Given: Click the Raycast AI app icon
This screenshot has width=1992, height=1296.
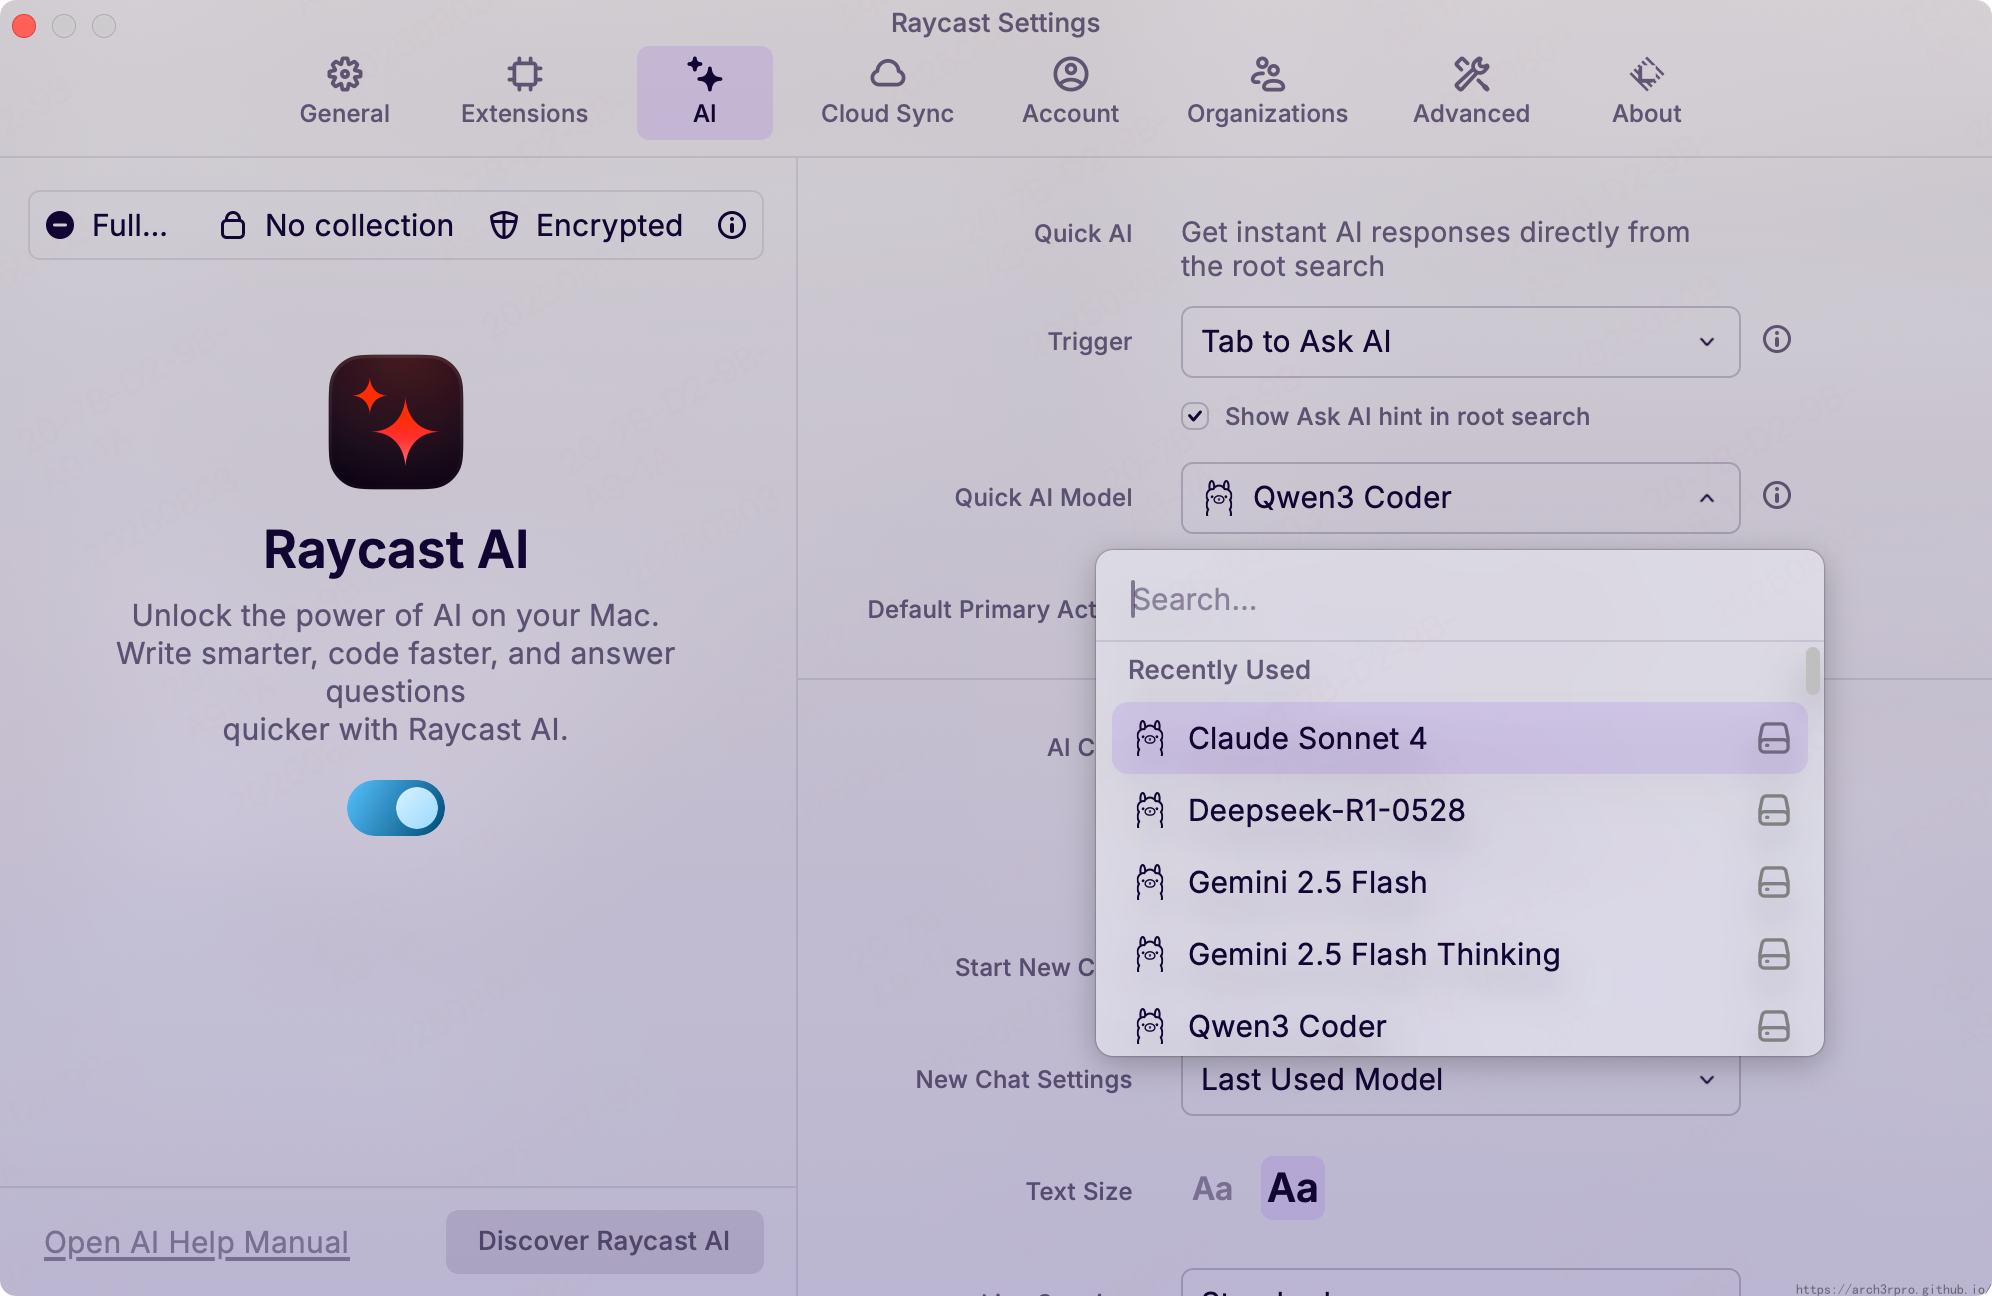Looking at the screenshot, I should [x=396, y=422].
